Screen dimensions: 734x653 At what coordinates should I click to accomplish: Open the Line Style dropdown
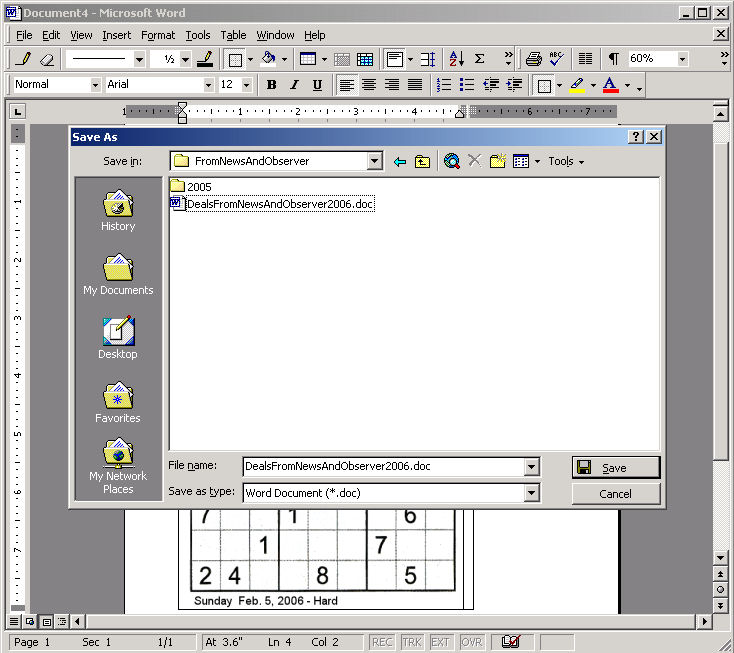pyautogui.click(x=139, y=59)
